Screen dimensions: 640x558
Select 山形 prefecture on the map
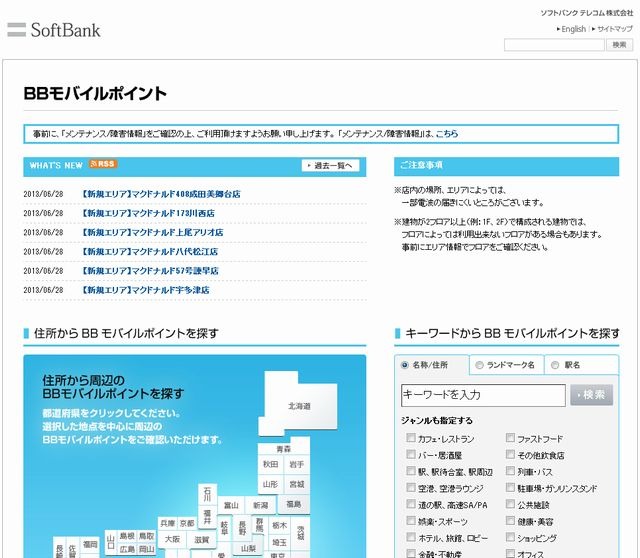tap(271, 484)
